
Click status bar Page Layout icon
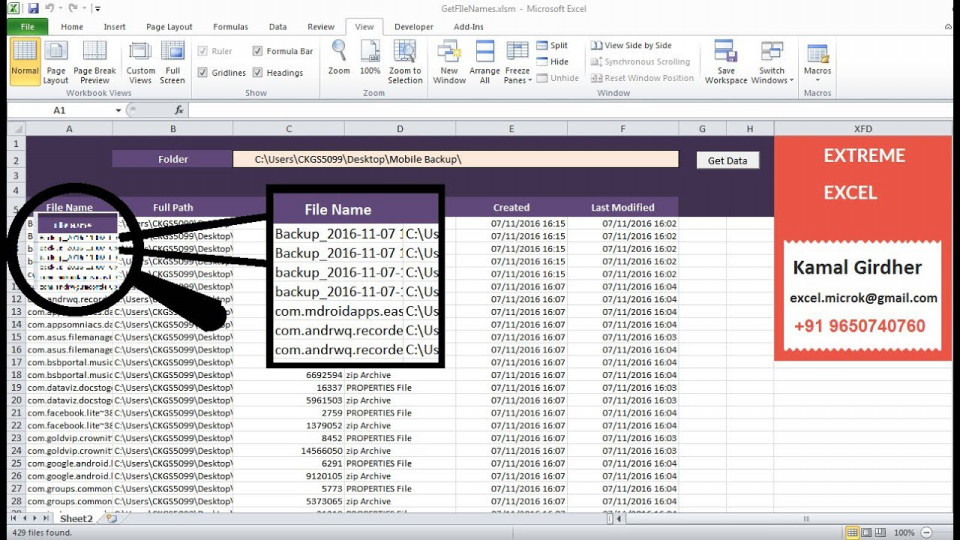[866, 533]
